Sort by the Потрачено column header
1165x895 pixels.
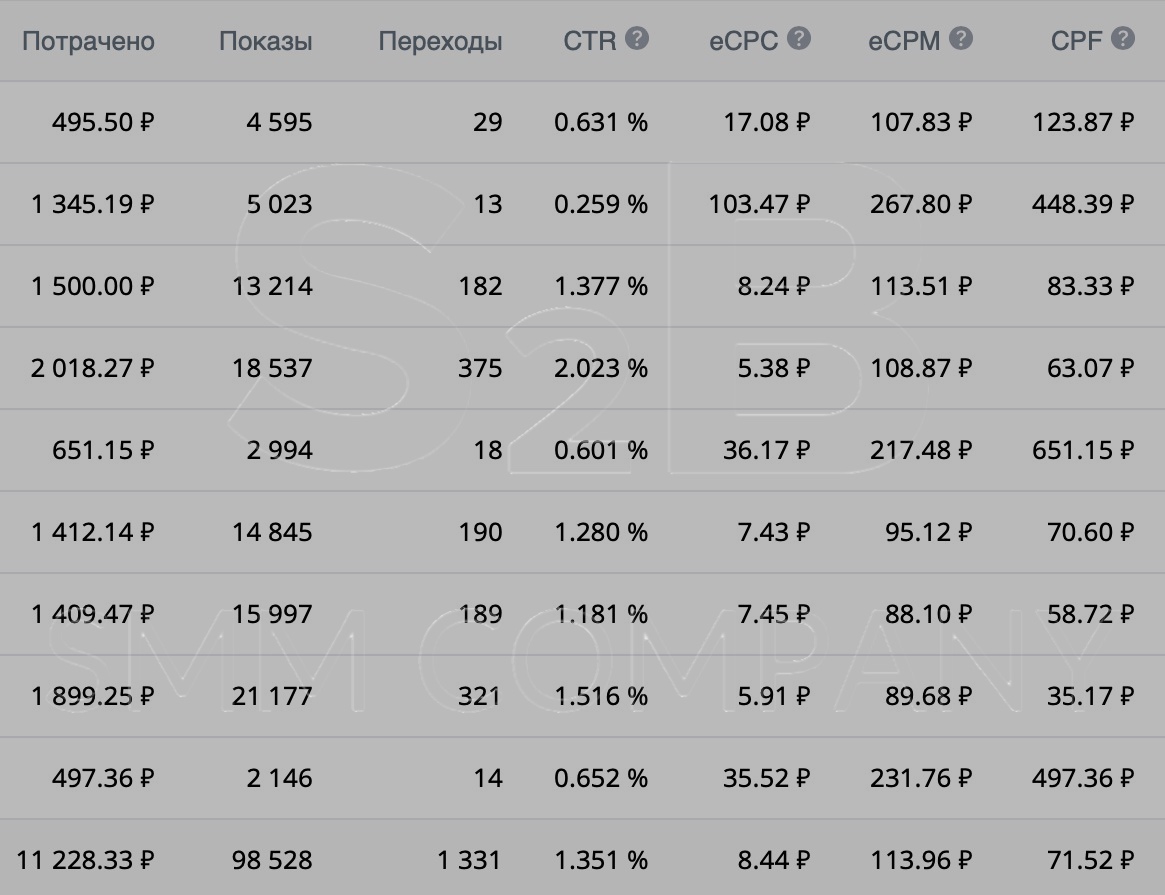pyautogui.click(x=88, y=41)
